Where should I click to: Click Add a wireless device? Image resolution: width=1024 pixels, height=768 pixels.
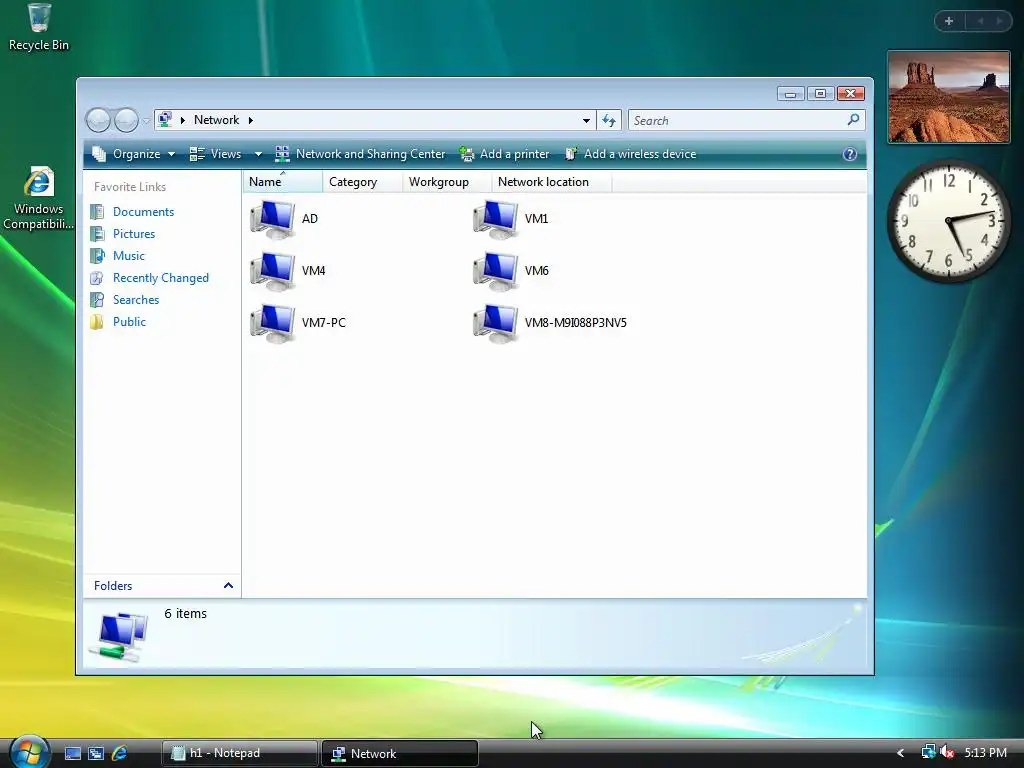630,154
